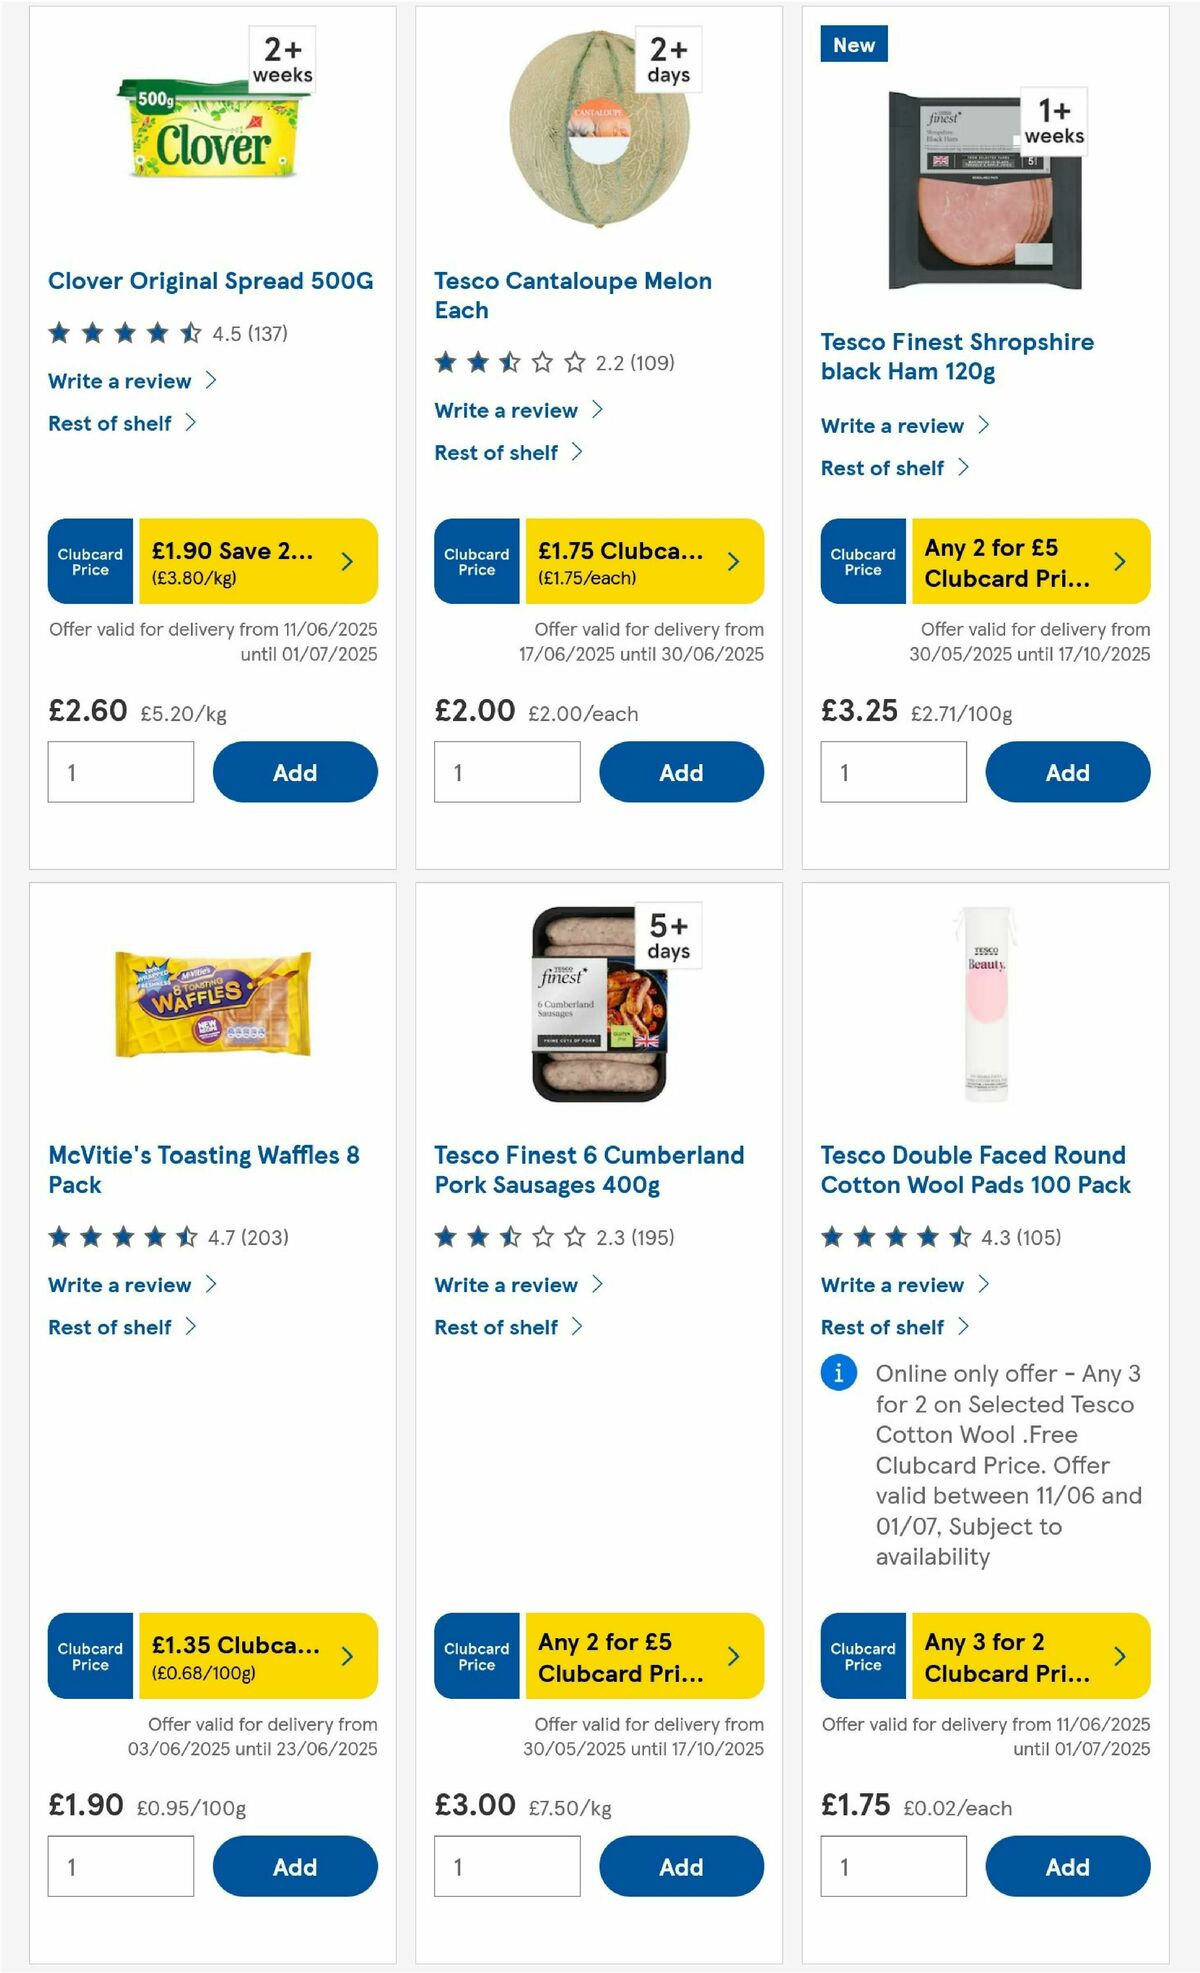Click the Clubcard Price badge on Shropshire Ham

click(862, 561)
